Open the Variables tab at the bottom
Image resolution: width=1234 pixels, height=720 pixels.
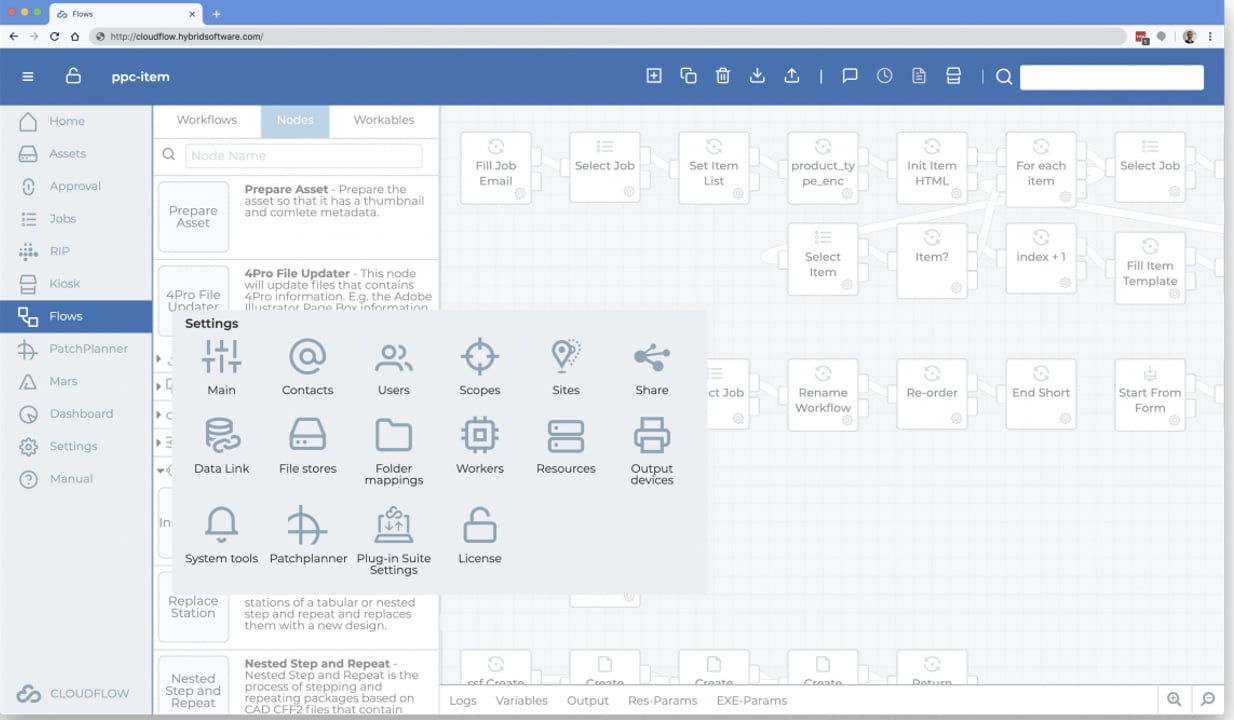[521, 700]
